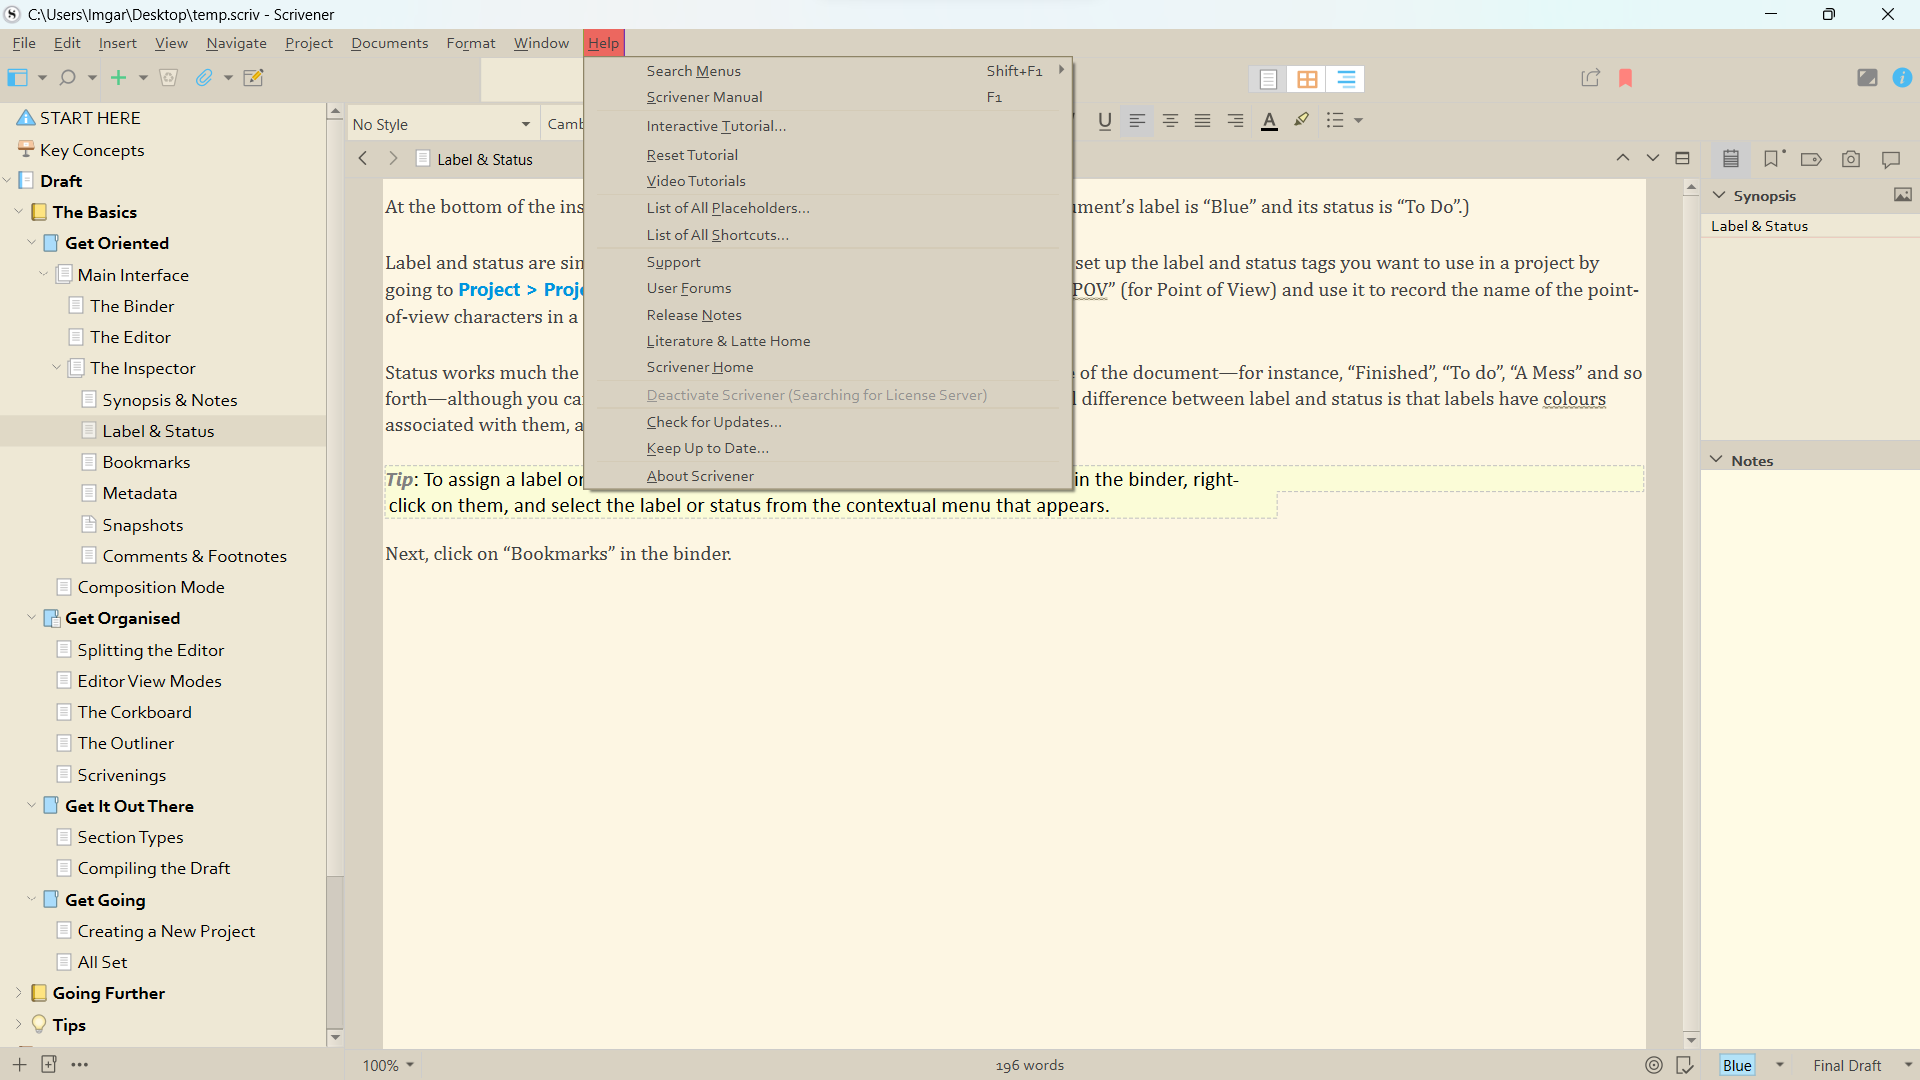Collapse the Get Organised folder in the binder
The height and width of the screenshot is (1080, 1920).
coord(31,618)
